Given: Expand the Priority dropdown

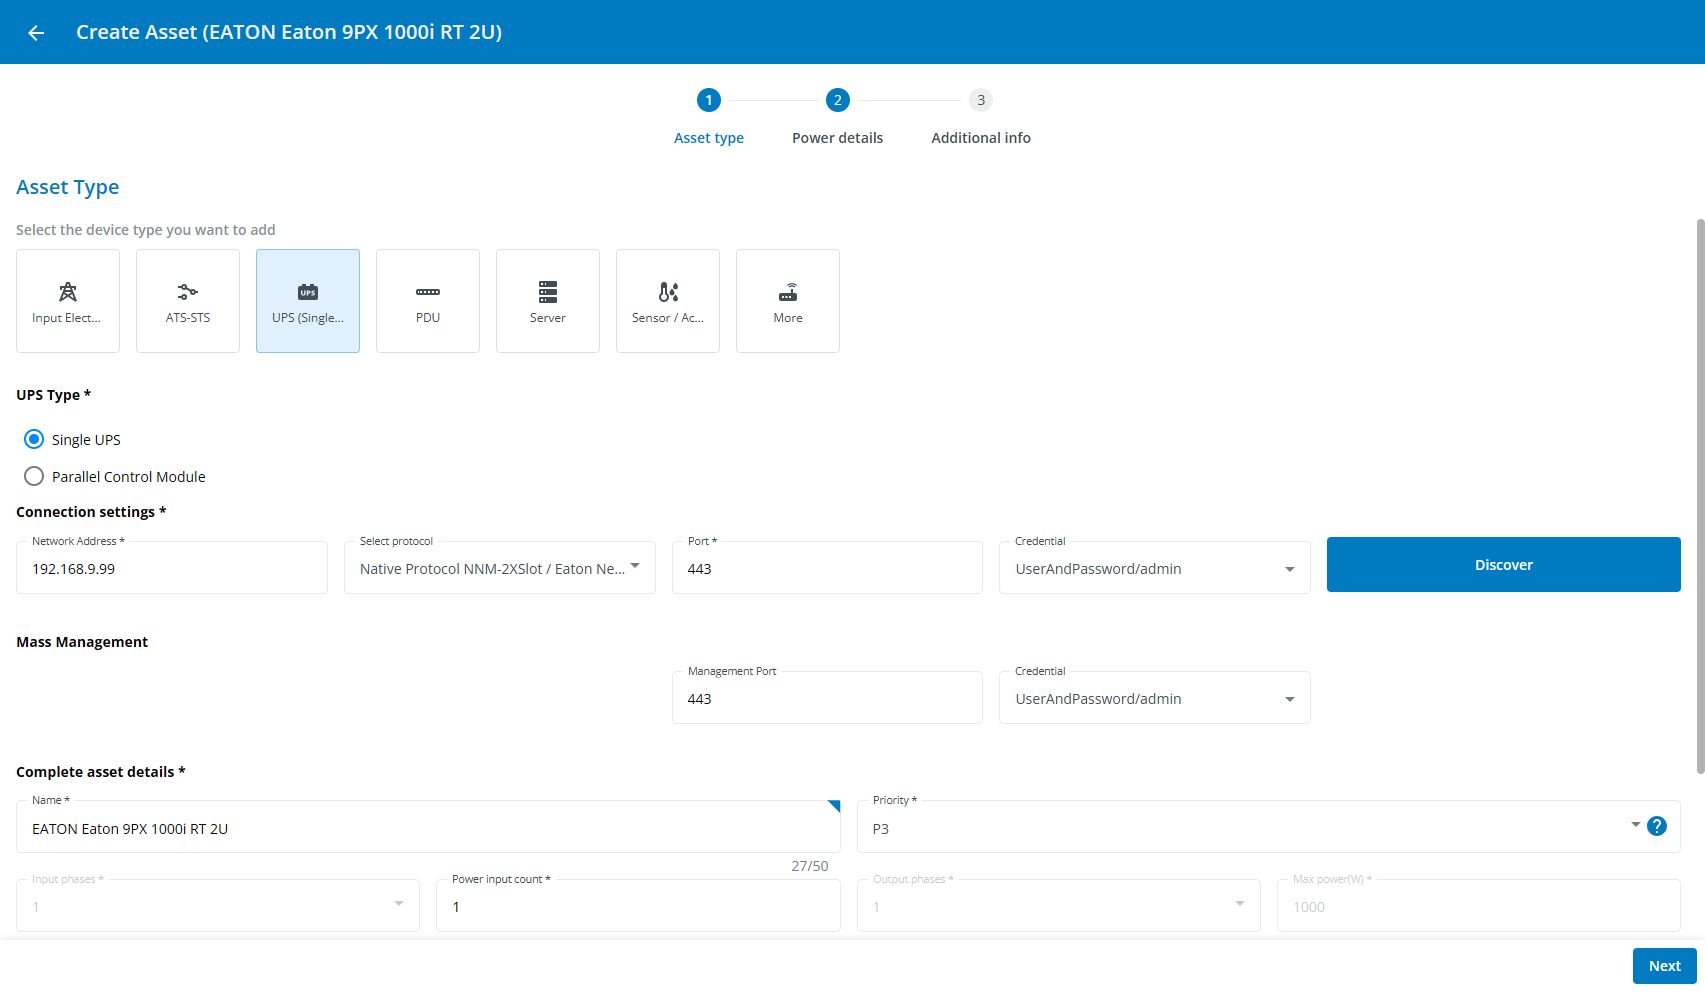Looking at the screenshot, I should click(x=1250, y=828).
